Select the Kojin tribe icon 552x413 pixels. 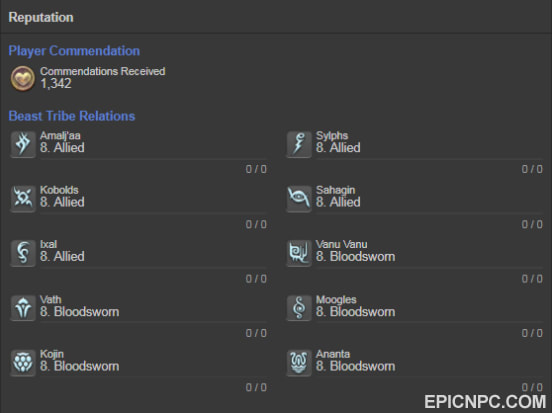(x=23, y=362)
